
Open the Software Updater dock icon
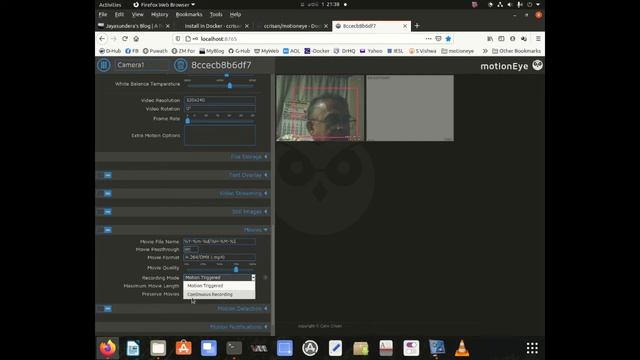(310, 348)
